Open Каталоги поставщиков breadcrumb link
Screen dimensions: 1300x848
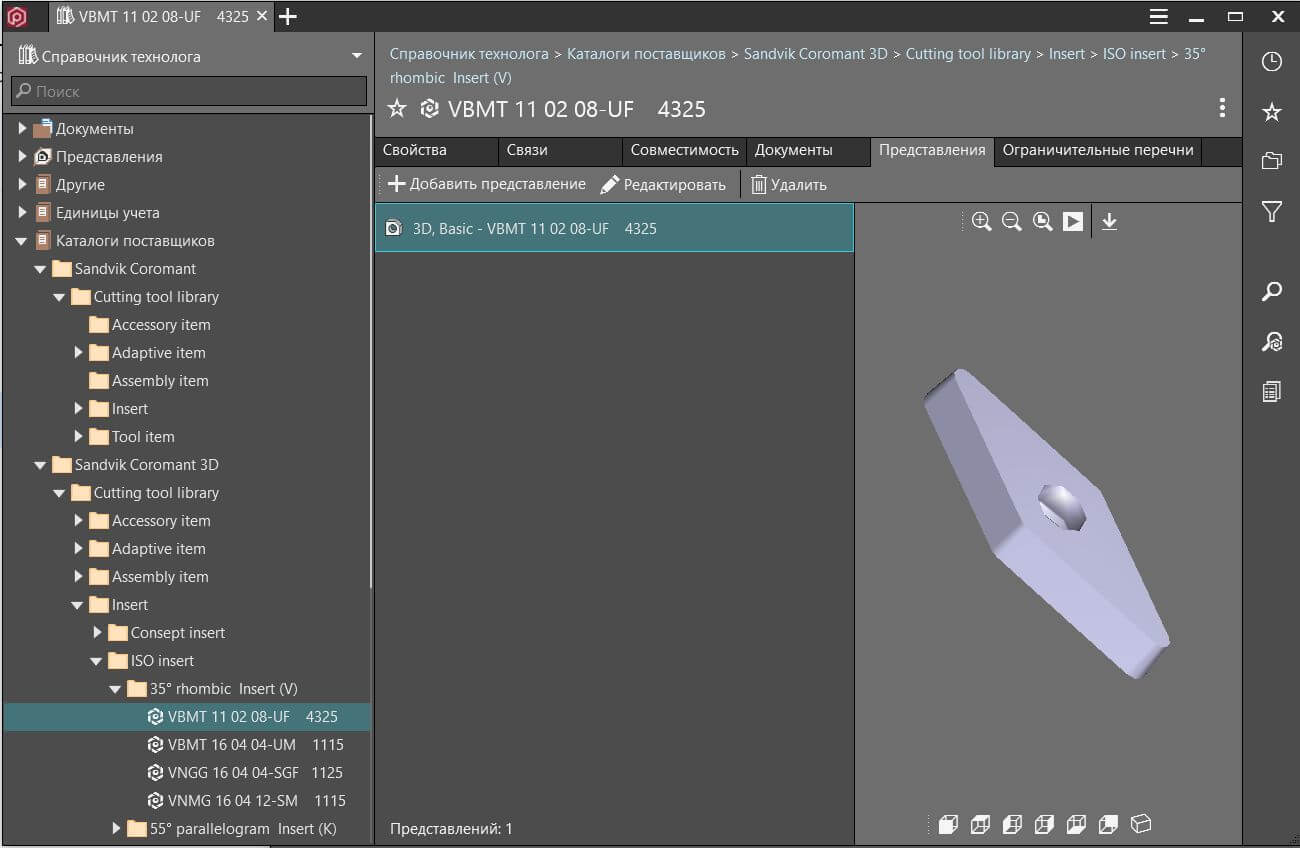[646, 54]
